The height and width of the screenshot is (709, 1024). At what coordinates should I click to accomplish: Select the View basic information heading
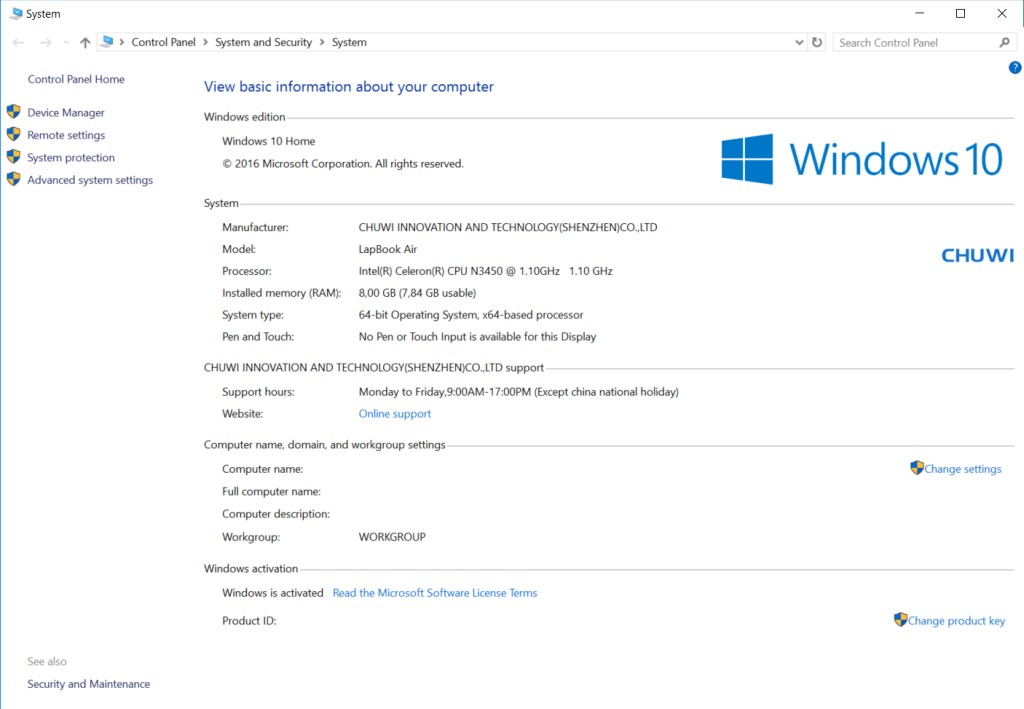349,87
